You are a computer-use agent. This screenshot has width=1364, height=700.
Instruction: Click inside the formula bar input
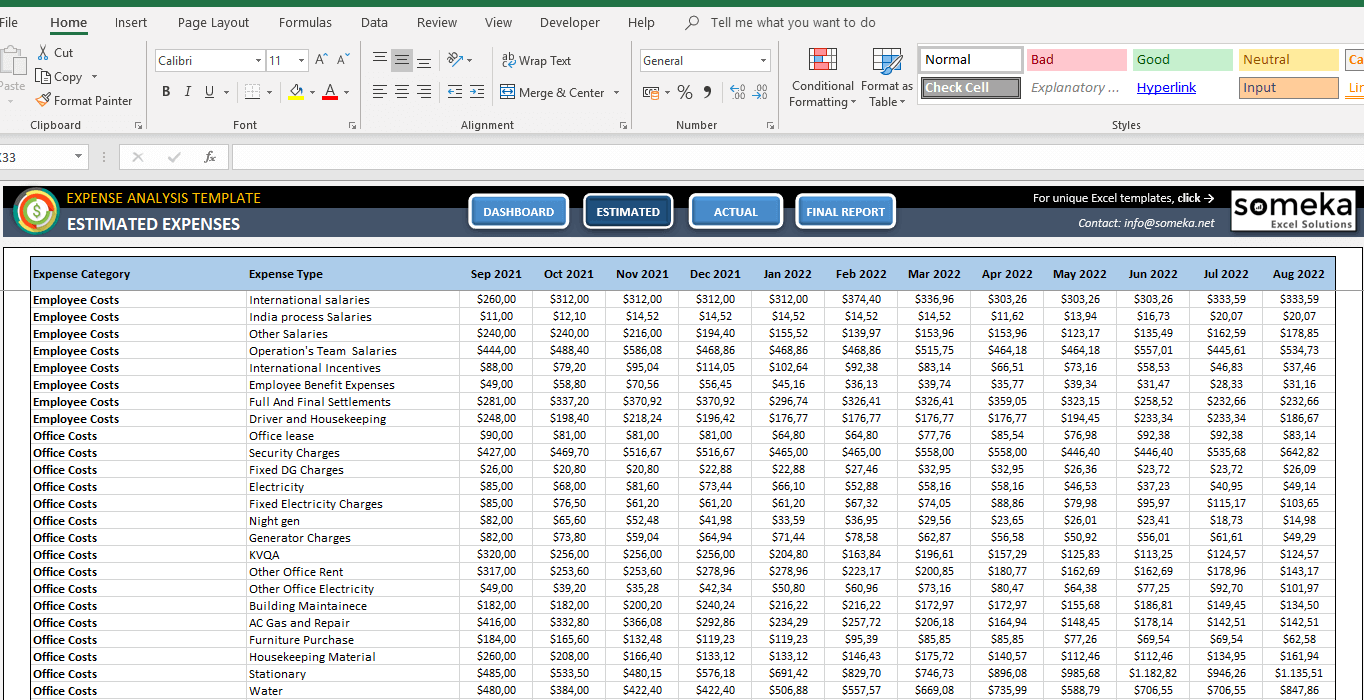click(790, 157)
